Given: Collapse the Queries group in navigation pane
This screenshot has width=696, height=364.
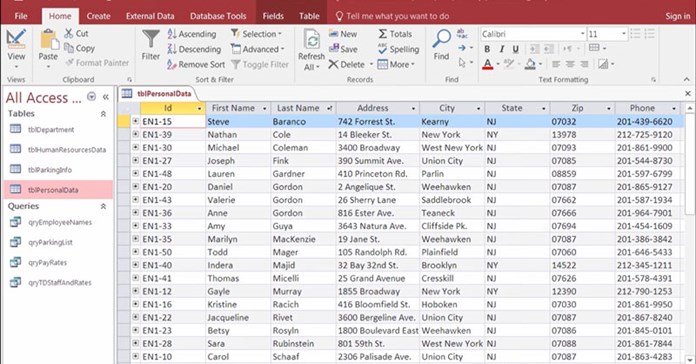Looking at the screenshot, I should point(103,206).
